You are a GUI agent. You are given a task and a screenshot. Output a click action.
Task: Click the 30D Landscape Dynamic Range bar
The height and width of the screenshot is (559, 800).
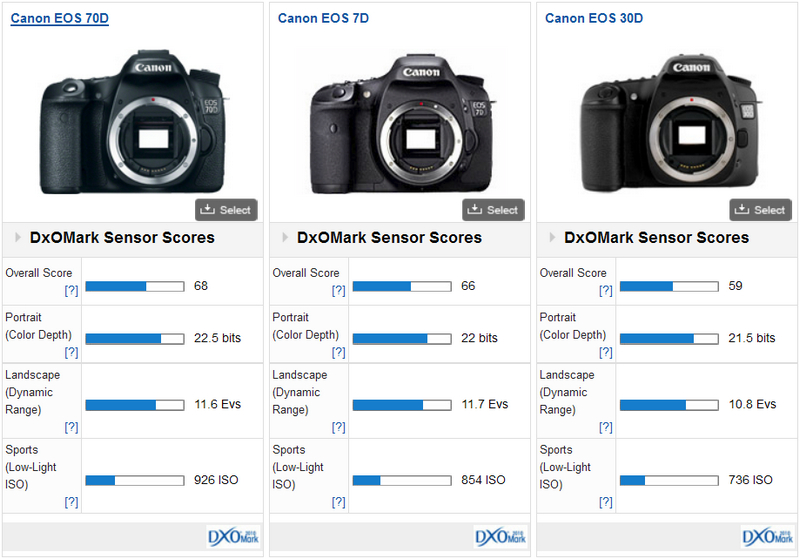pyautogui.click(x=669, y=405)
